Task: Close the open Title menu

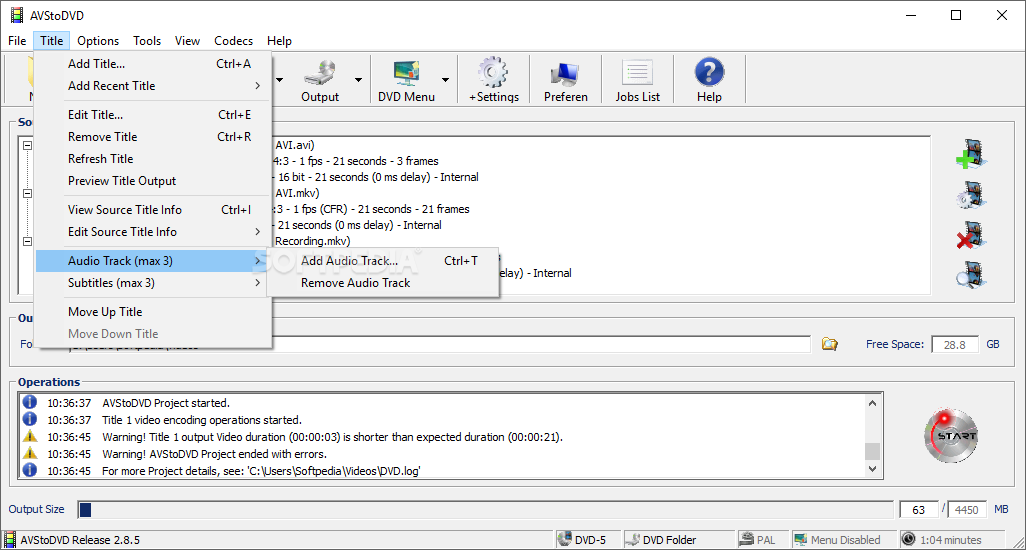Action: coord(52,41)
